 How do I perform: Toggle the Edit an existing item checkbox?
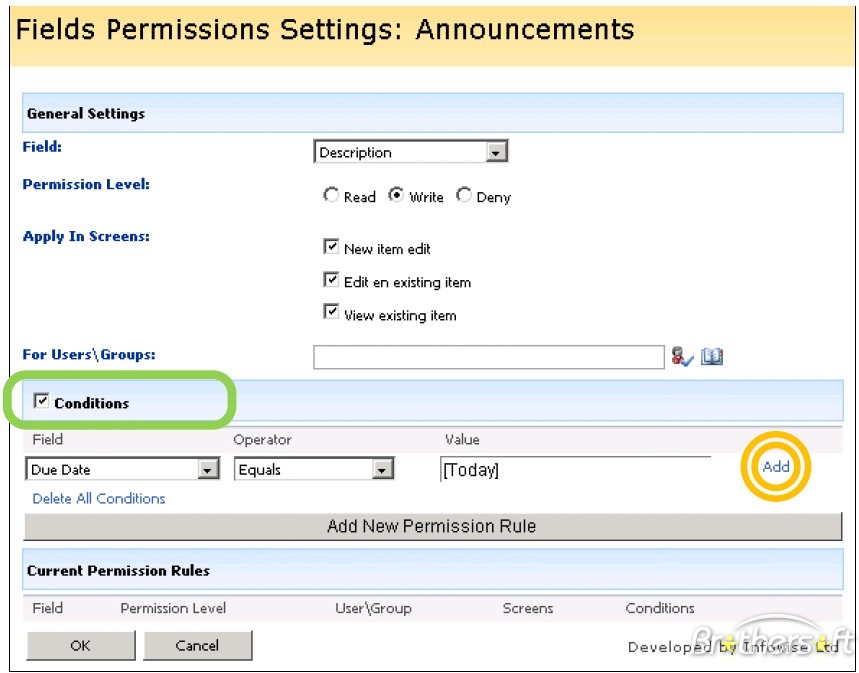pyautogui.click(x=332, y=280)
